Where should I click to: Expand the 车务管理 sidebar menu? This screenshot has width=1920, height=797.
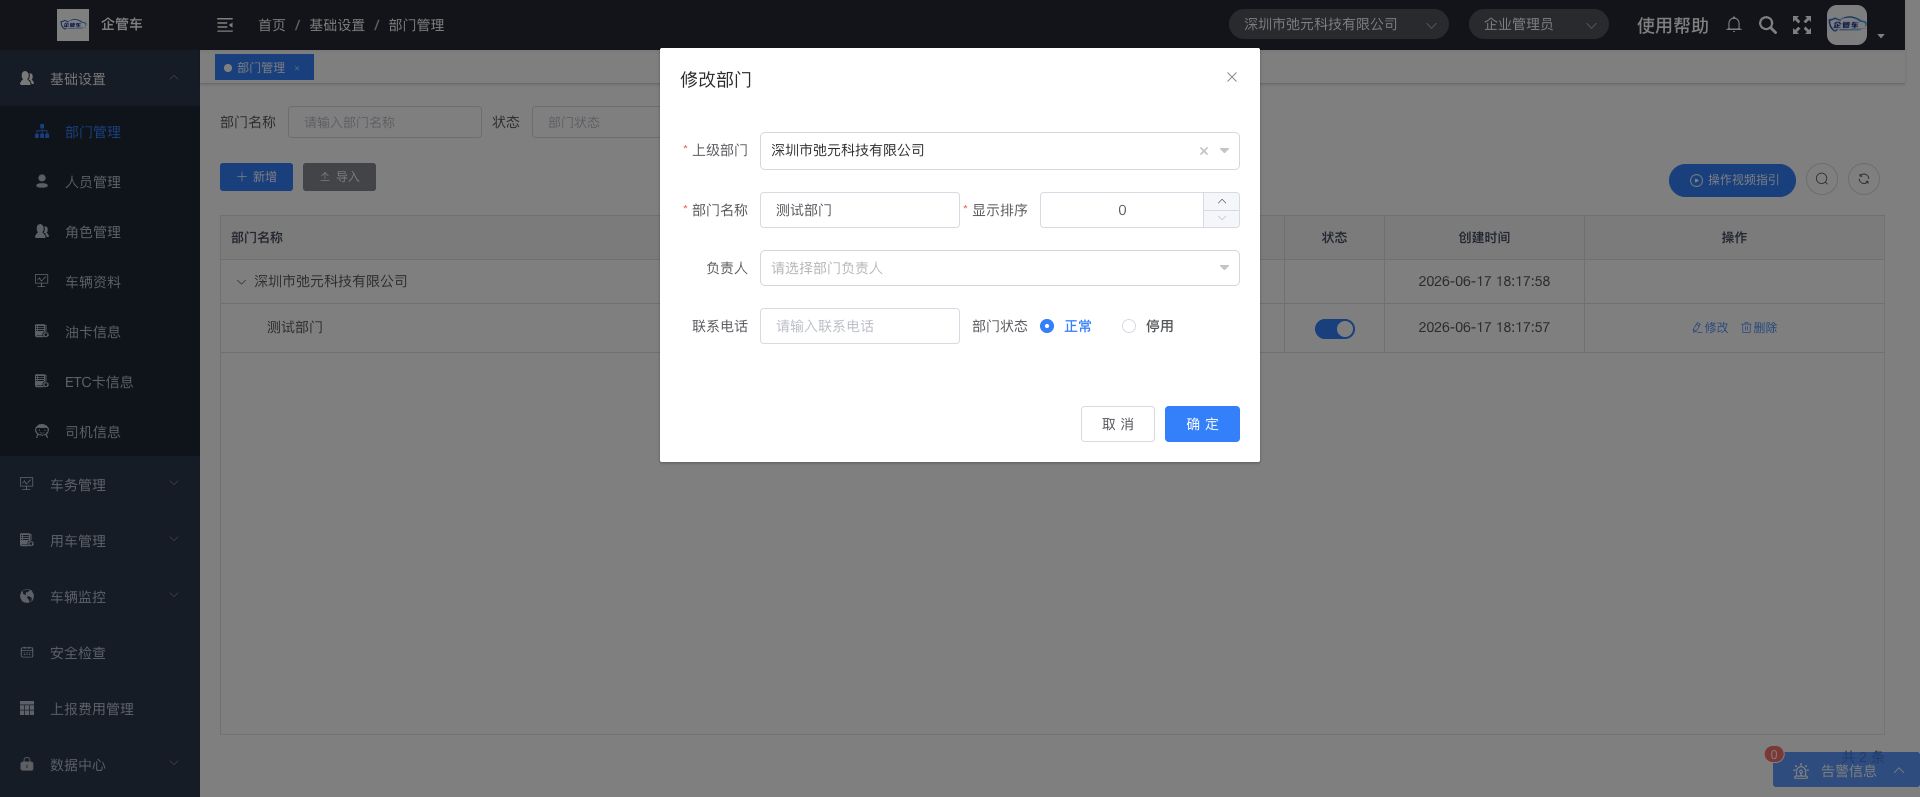pyautogui.click(x=100, y=485)
